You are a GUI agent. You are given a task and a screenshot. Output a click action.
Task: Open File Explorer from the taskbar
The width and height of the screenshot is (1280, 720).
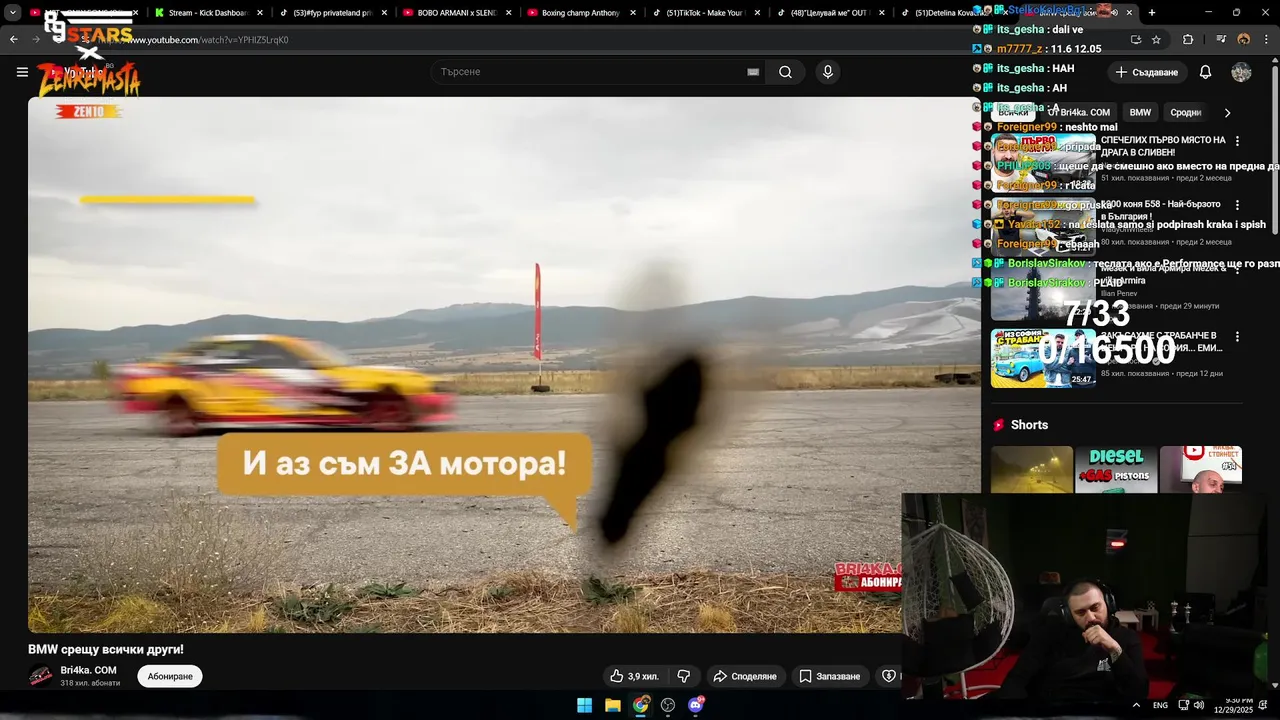click(x=613, y=705)
